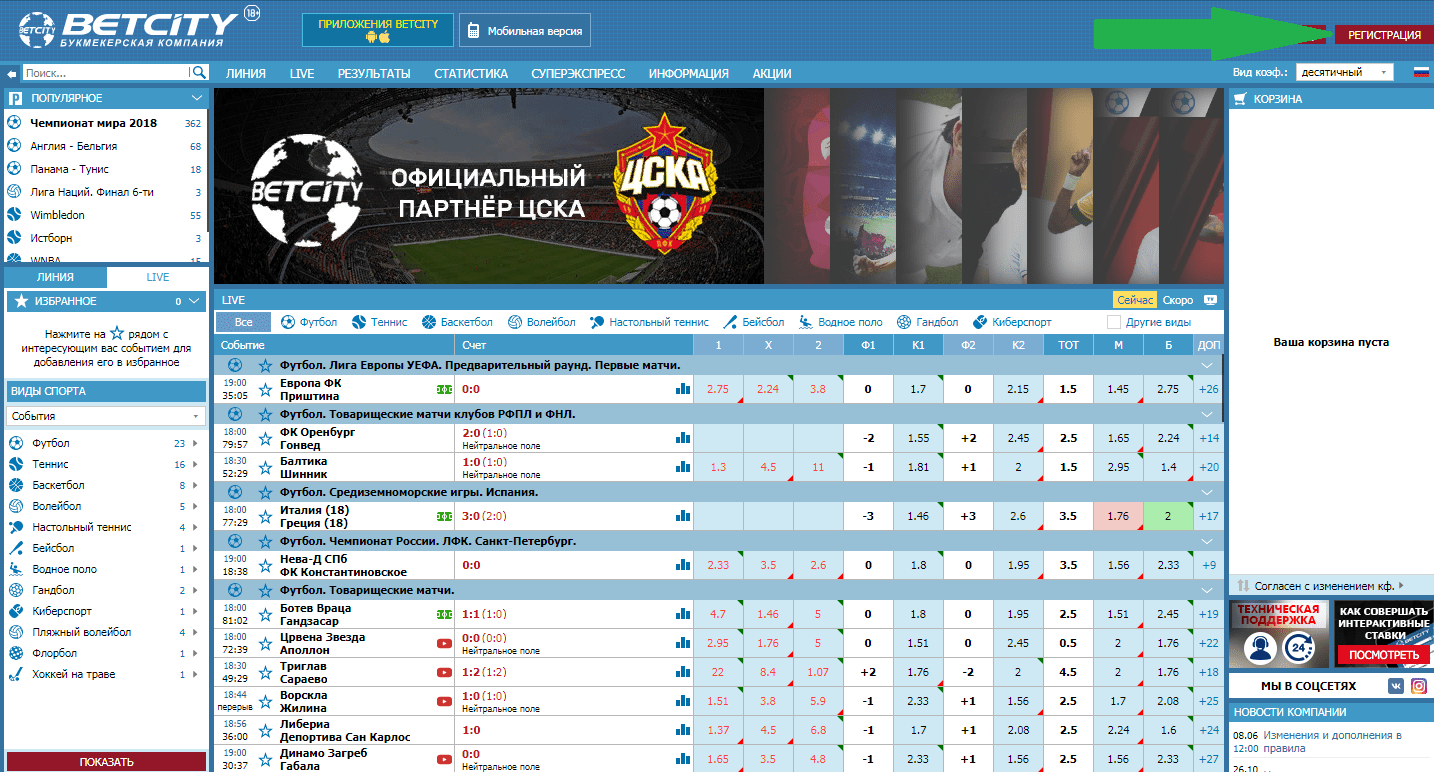The image size is (1434, 772).
Task: Click the Показать button
Action: click(x=106, y=762)
